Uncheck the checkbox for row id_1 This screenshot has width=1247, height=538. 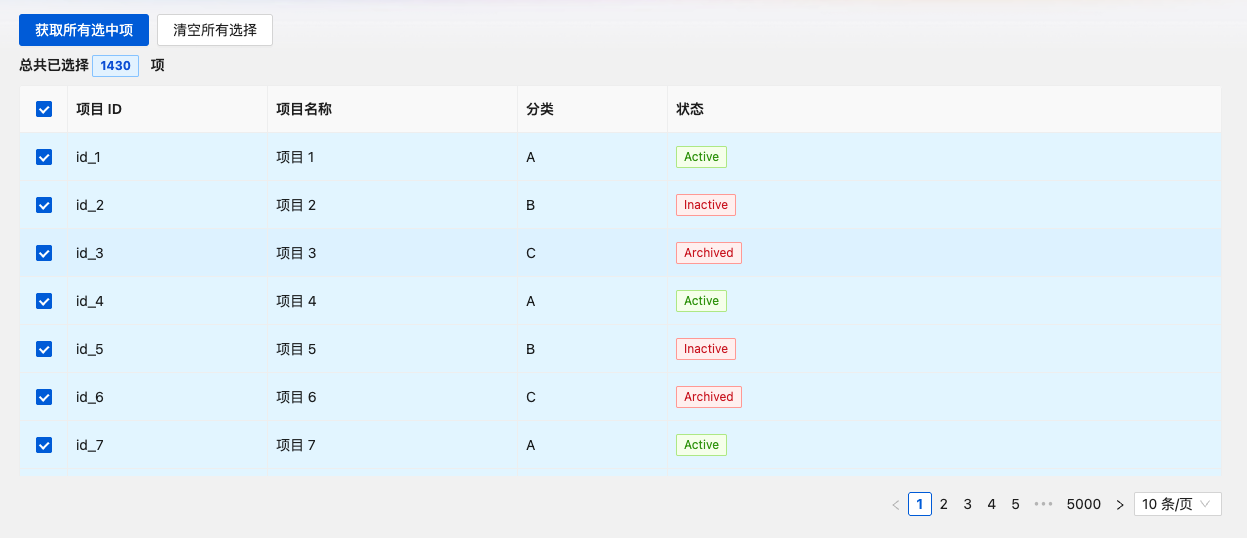[x=44, y=157]
